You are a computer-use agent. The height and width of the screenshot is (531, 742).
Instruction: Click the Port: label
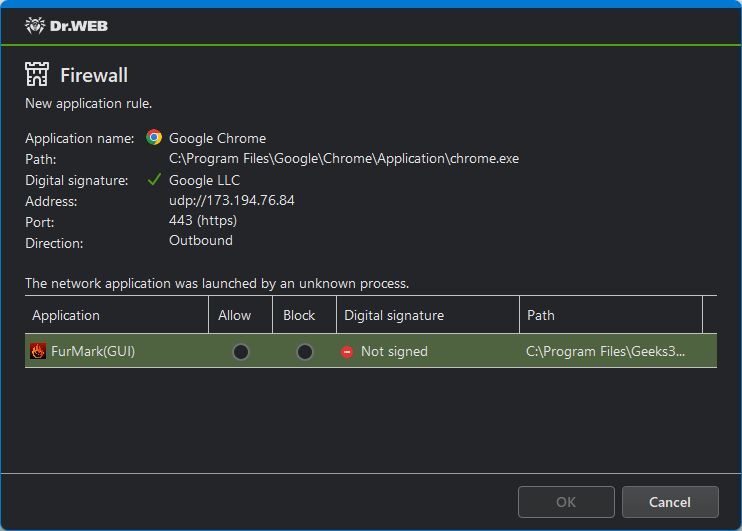(40, 222)
